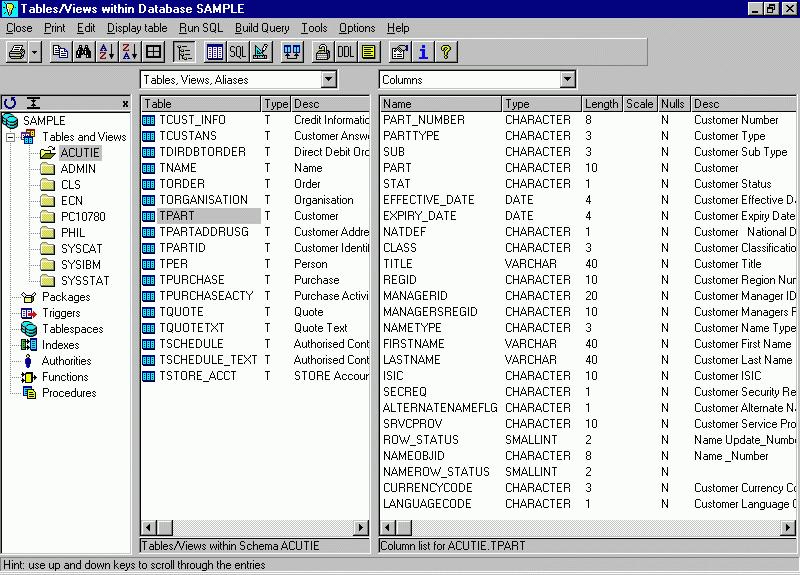Click the Length column header
The width and height of the screenshot is (800, 575).
click(602, 104)
